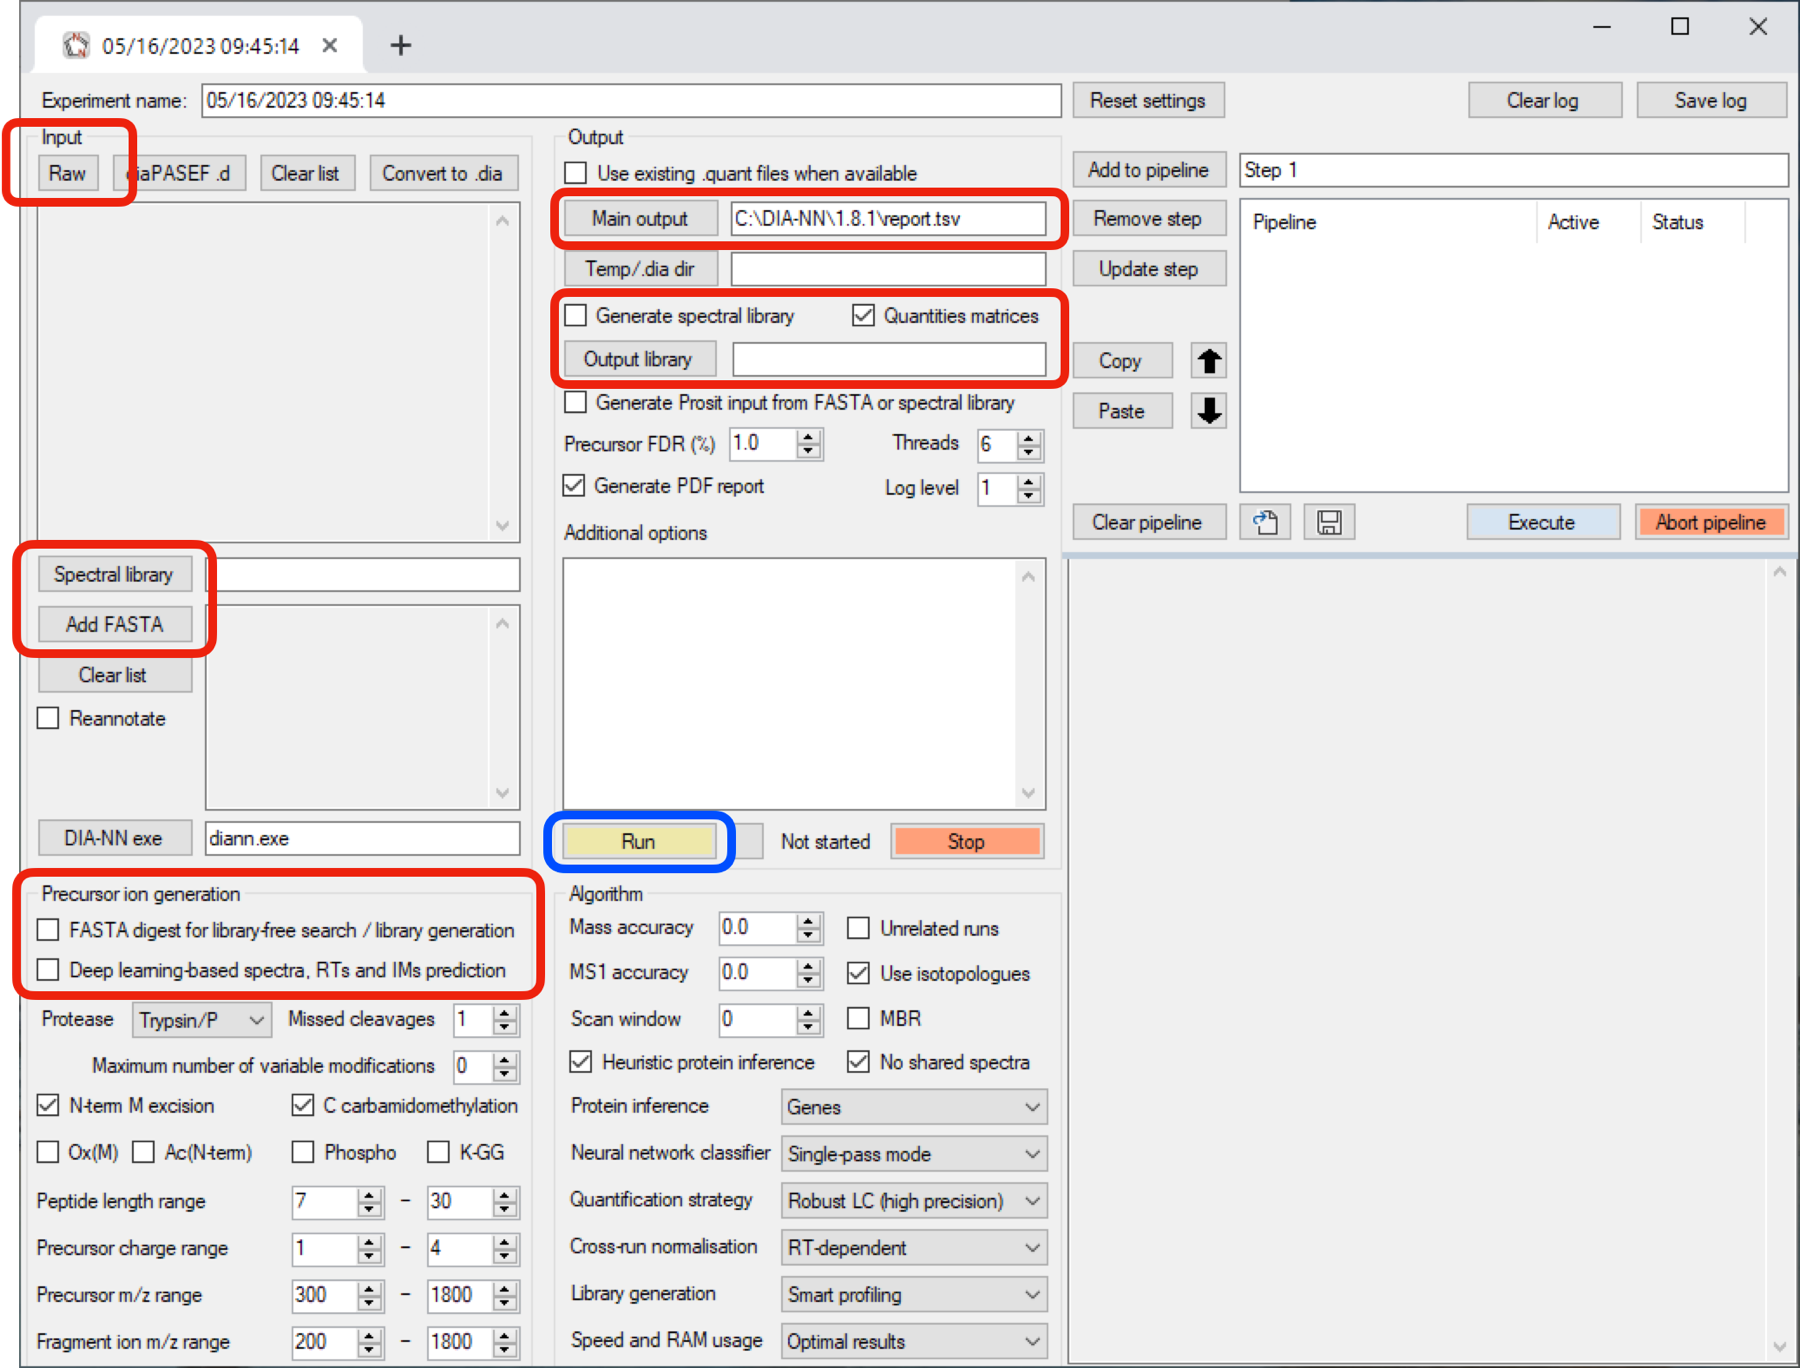Screen dimensions: 1800x1368
Task: Move the pipeline step up with the up arrow
Action: [1209, 361]
